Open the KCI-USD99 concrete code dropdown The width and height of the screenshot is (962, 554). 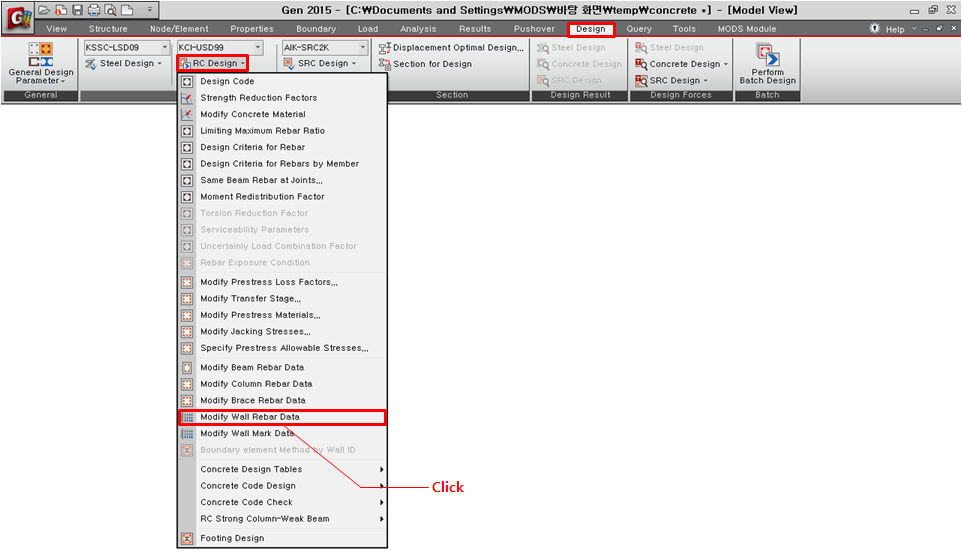[x=258, y=47]
